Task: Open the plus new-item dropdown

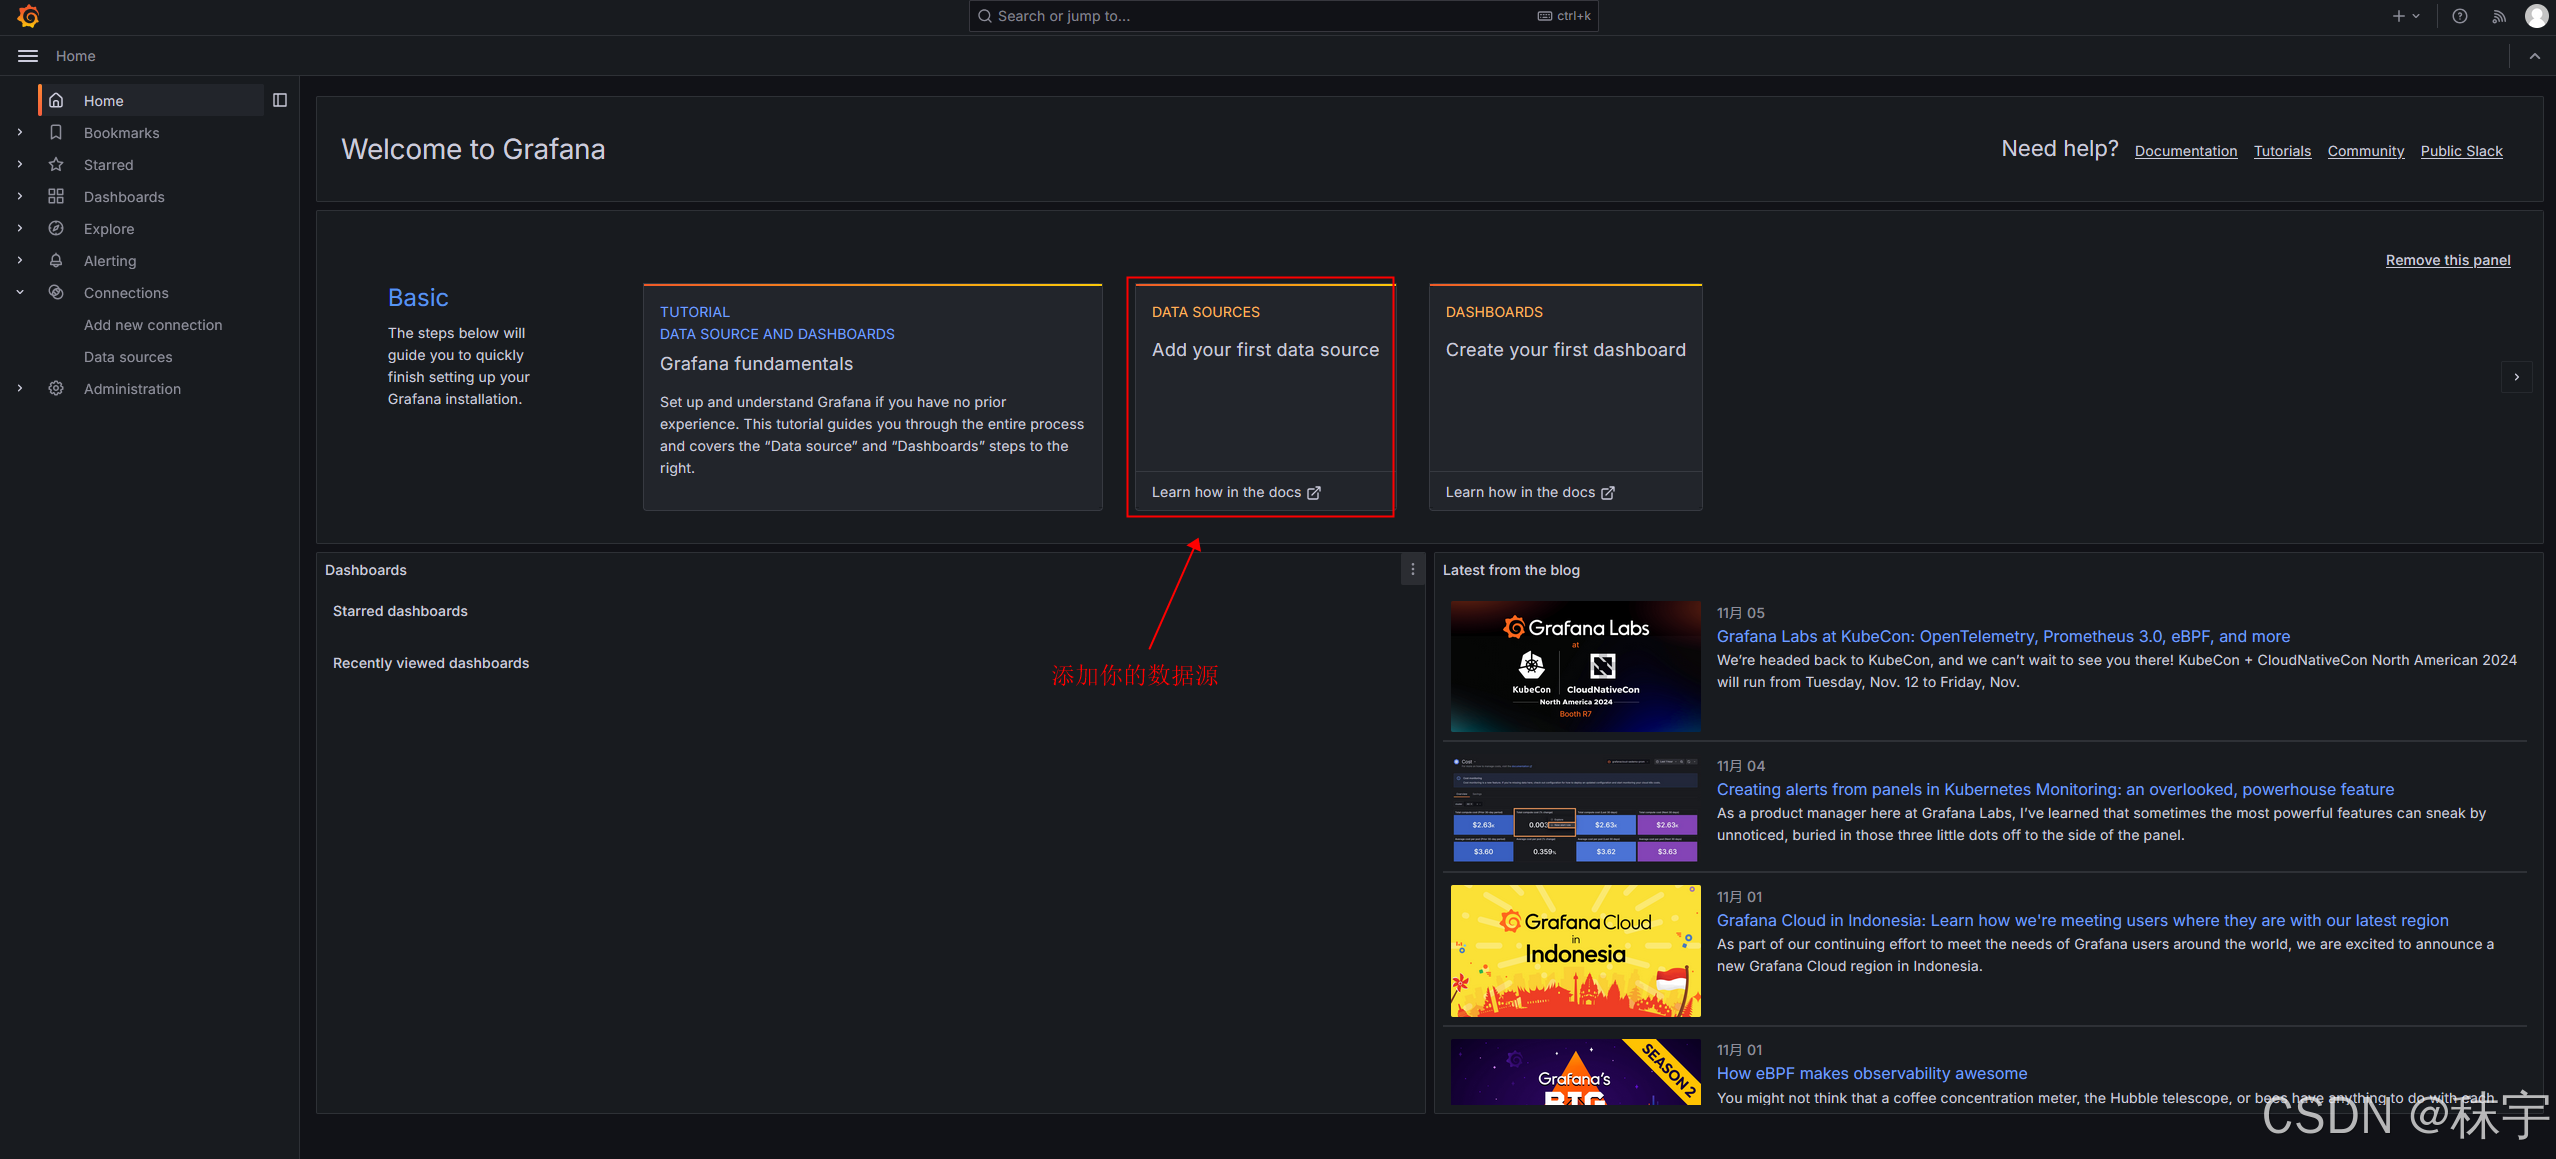Action: [2406, 16]
